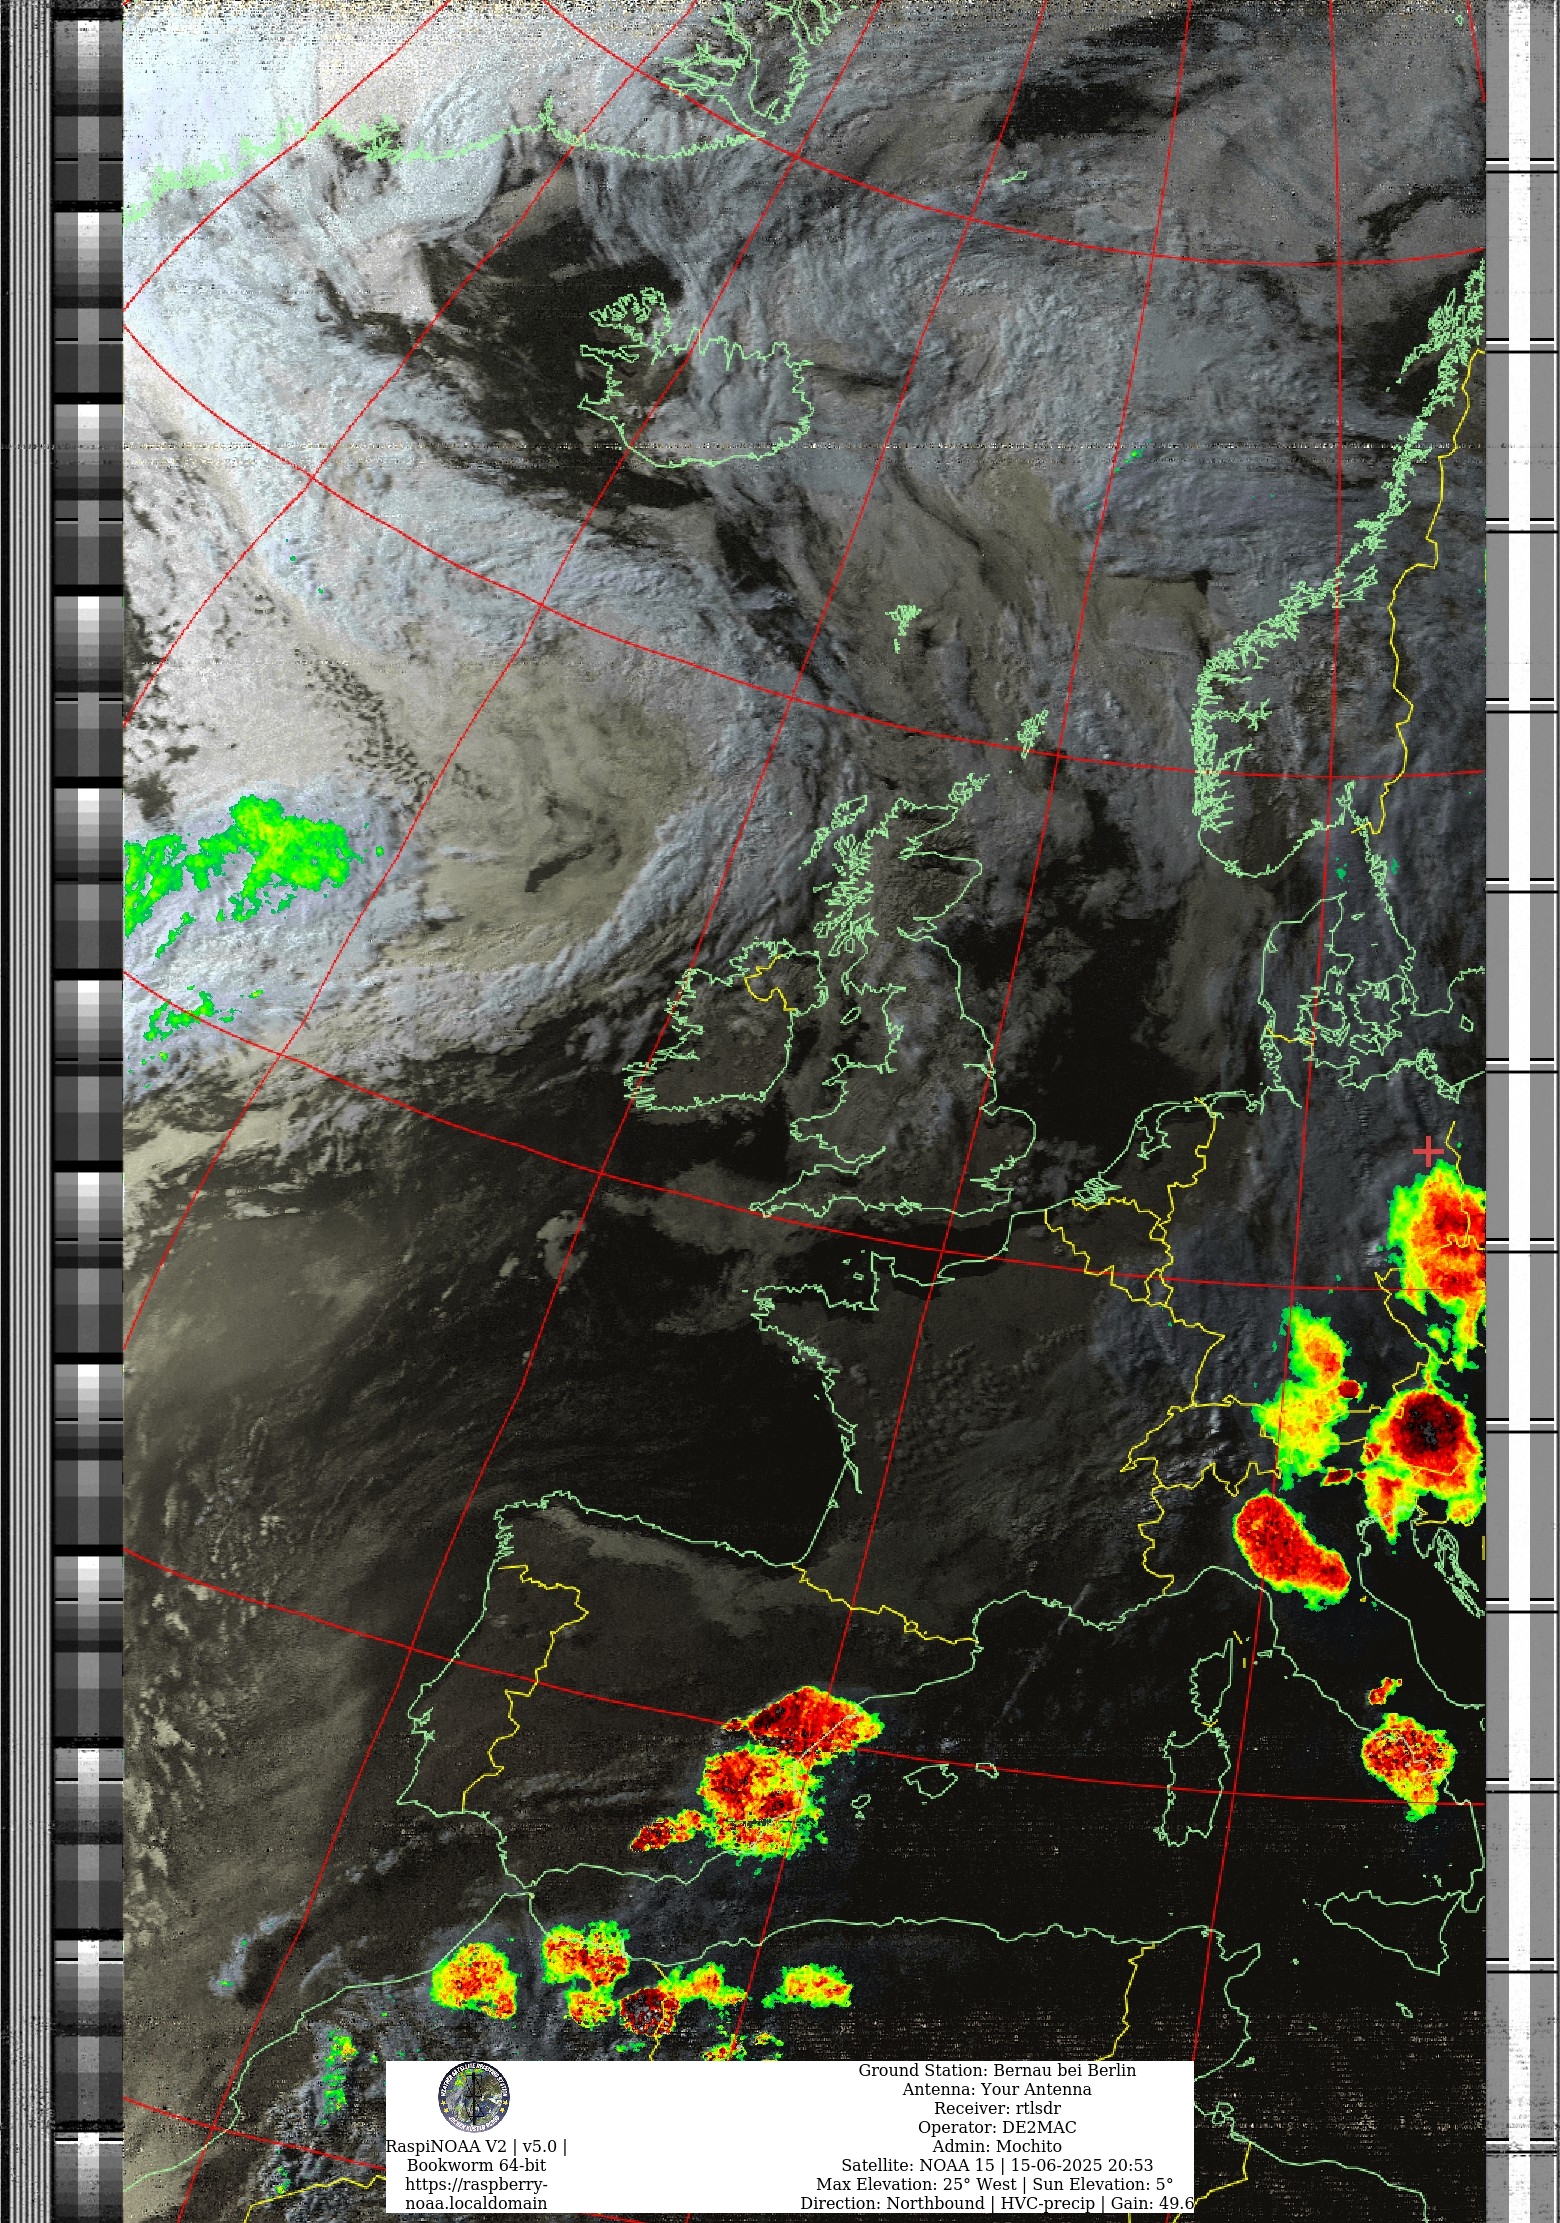The height and width of the screenshot is (2223, 1560).
Task: Click the 'Bookworm 64-bit' text
Action: click(x=476, y=2166)
